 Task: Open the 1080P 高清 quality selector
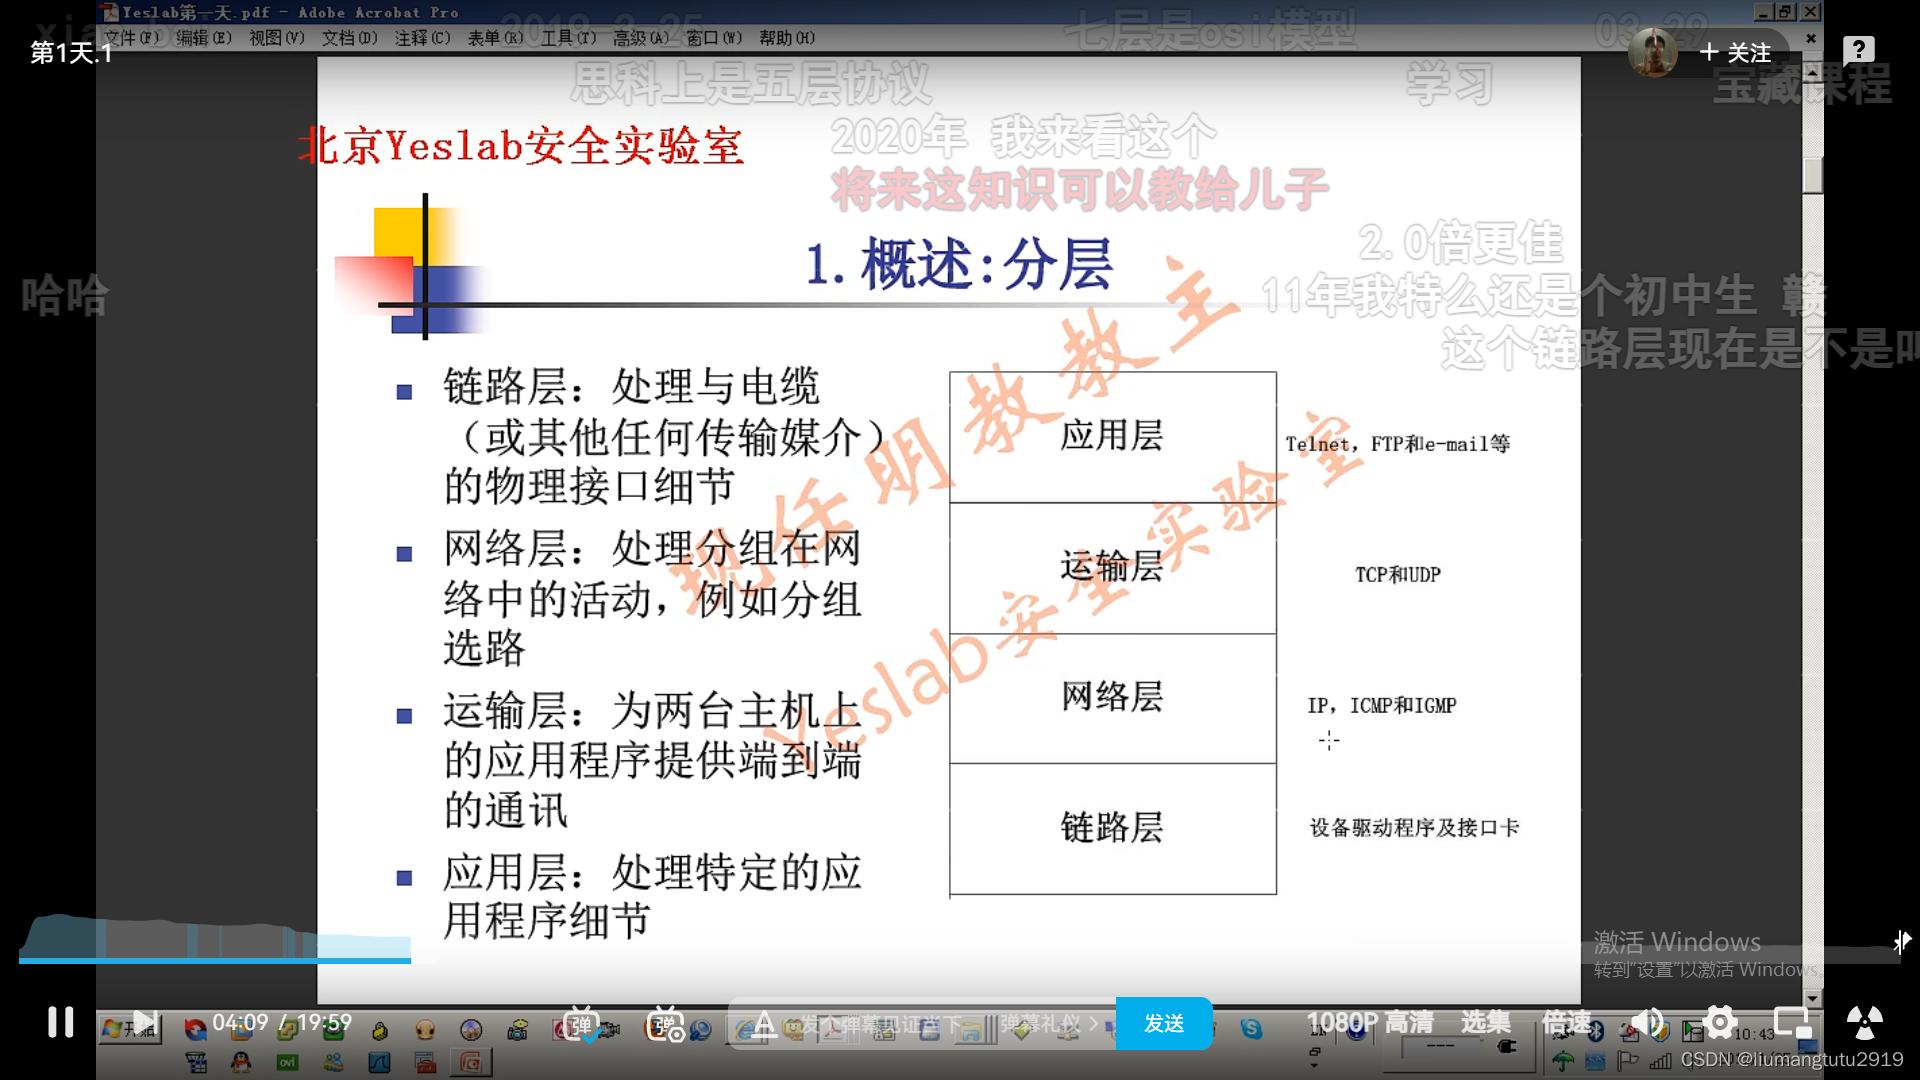[x=1369, y=1022]
